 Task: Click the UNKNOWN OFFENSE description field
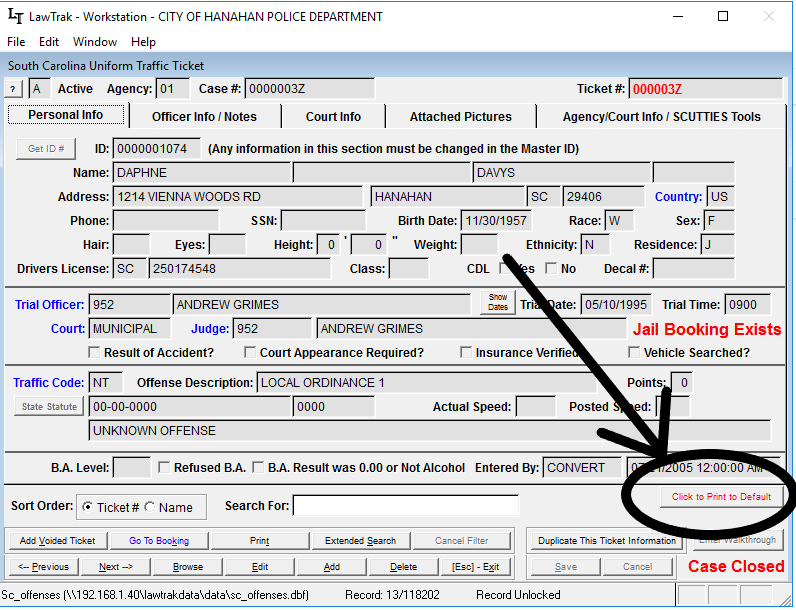tap(429, 430)
